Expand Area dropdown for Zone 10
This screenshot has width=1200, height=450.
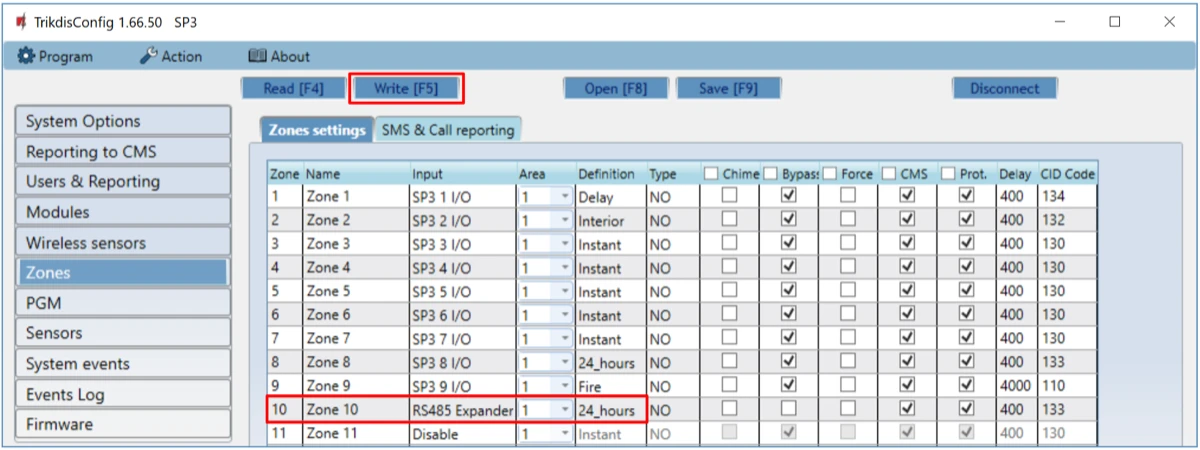(x=565, y=409)
